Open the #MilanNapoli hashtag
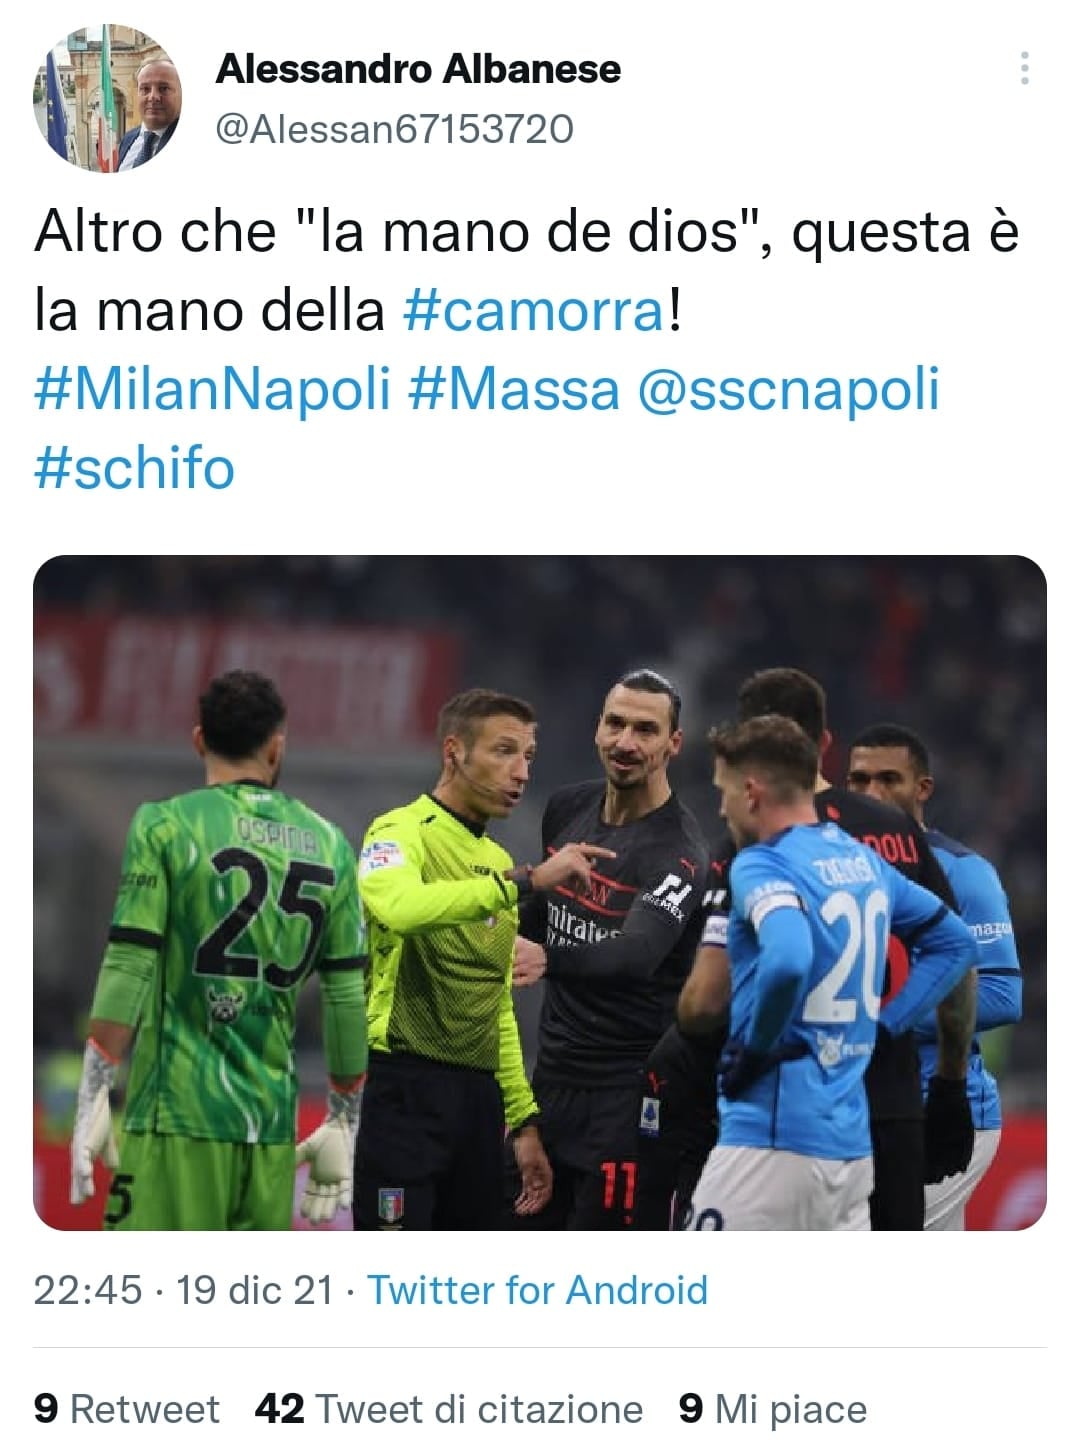1080x1454 pixels. [x=212, y=389]
